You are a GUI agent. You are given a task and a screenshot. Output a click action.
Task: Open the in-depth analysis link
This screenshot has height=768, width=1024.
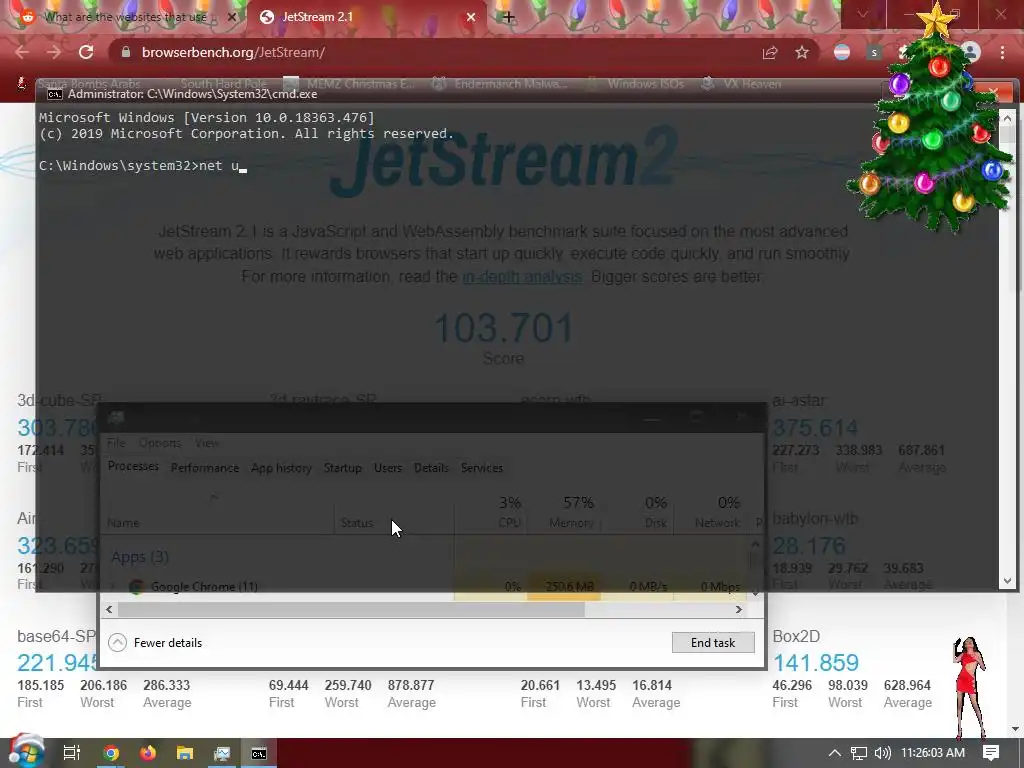pos(522,276)
